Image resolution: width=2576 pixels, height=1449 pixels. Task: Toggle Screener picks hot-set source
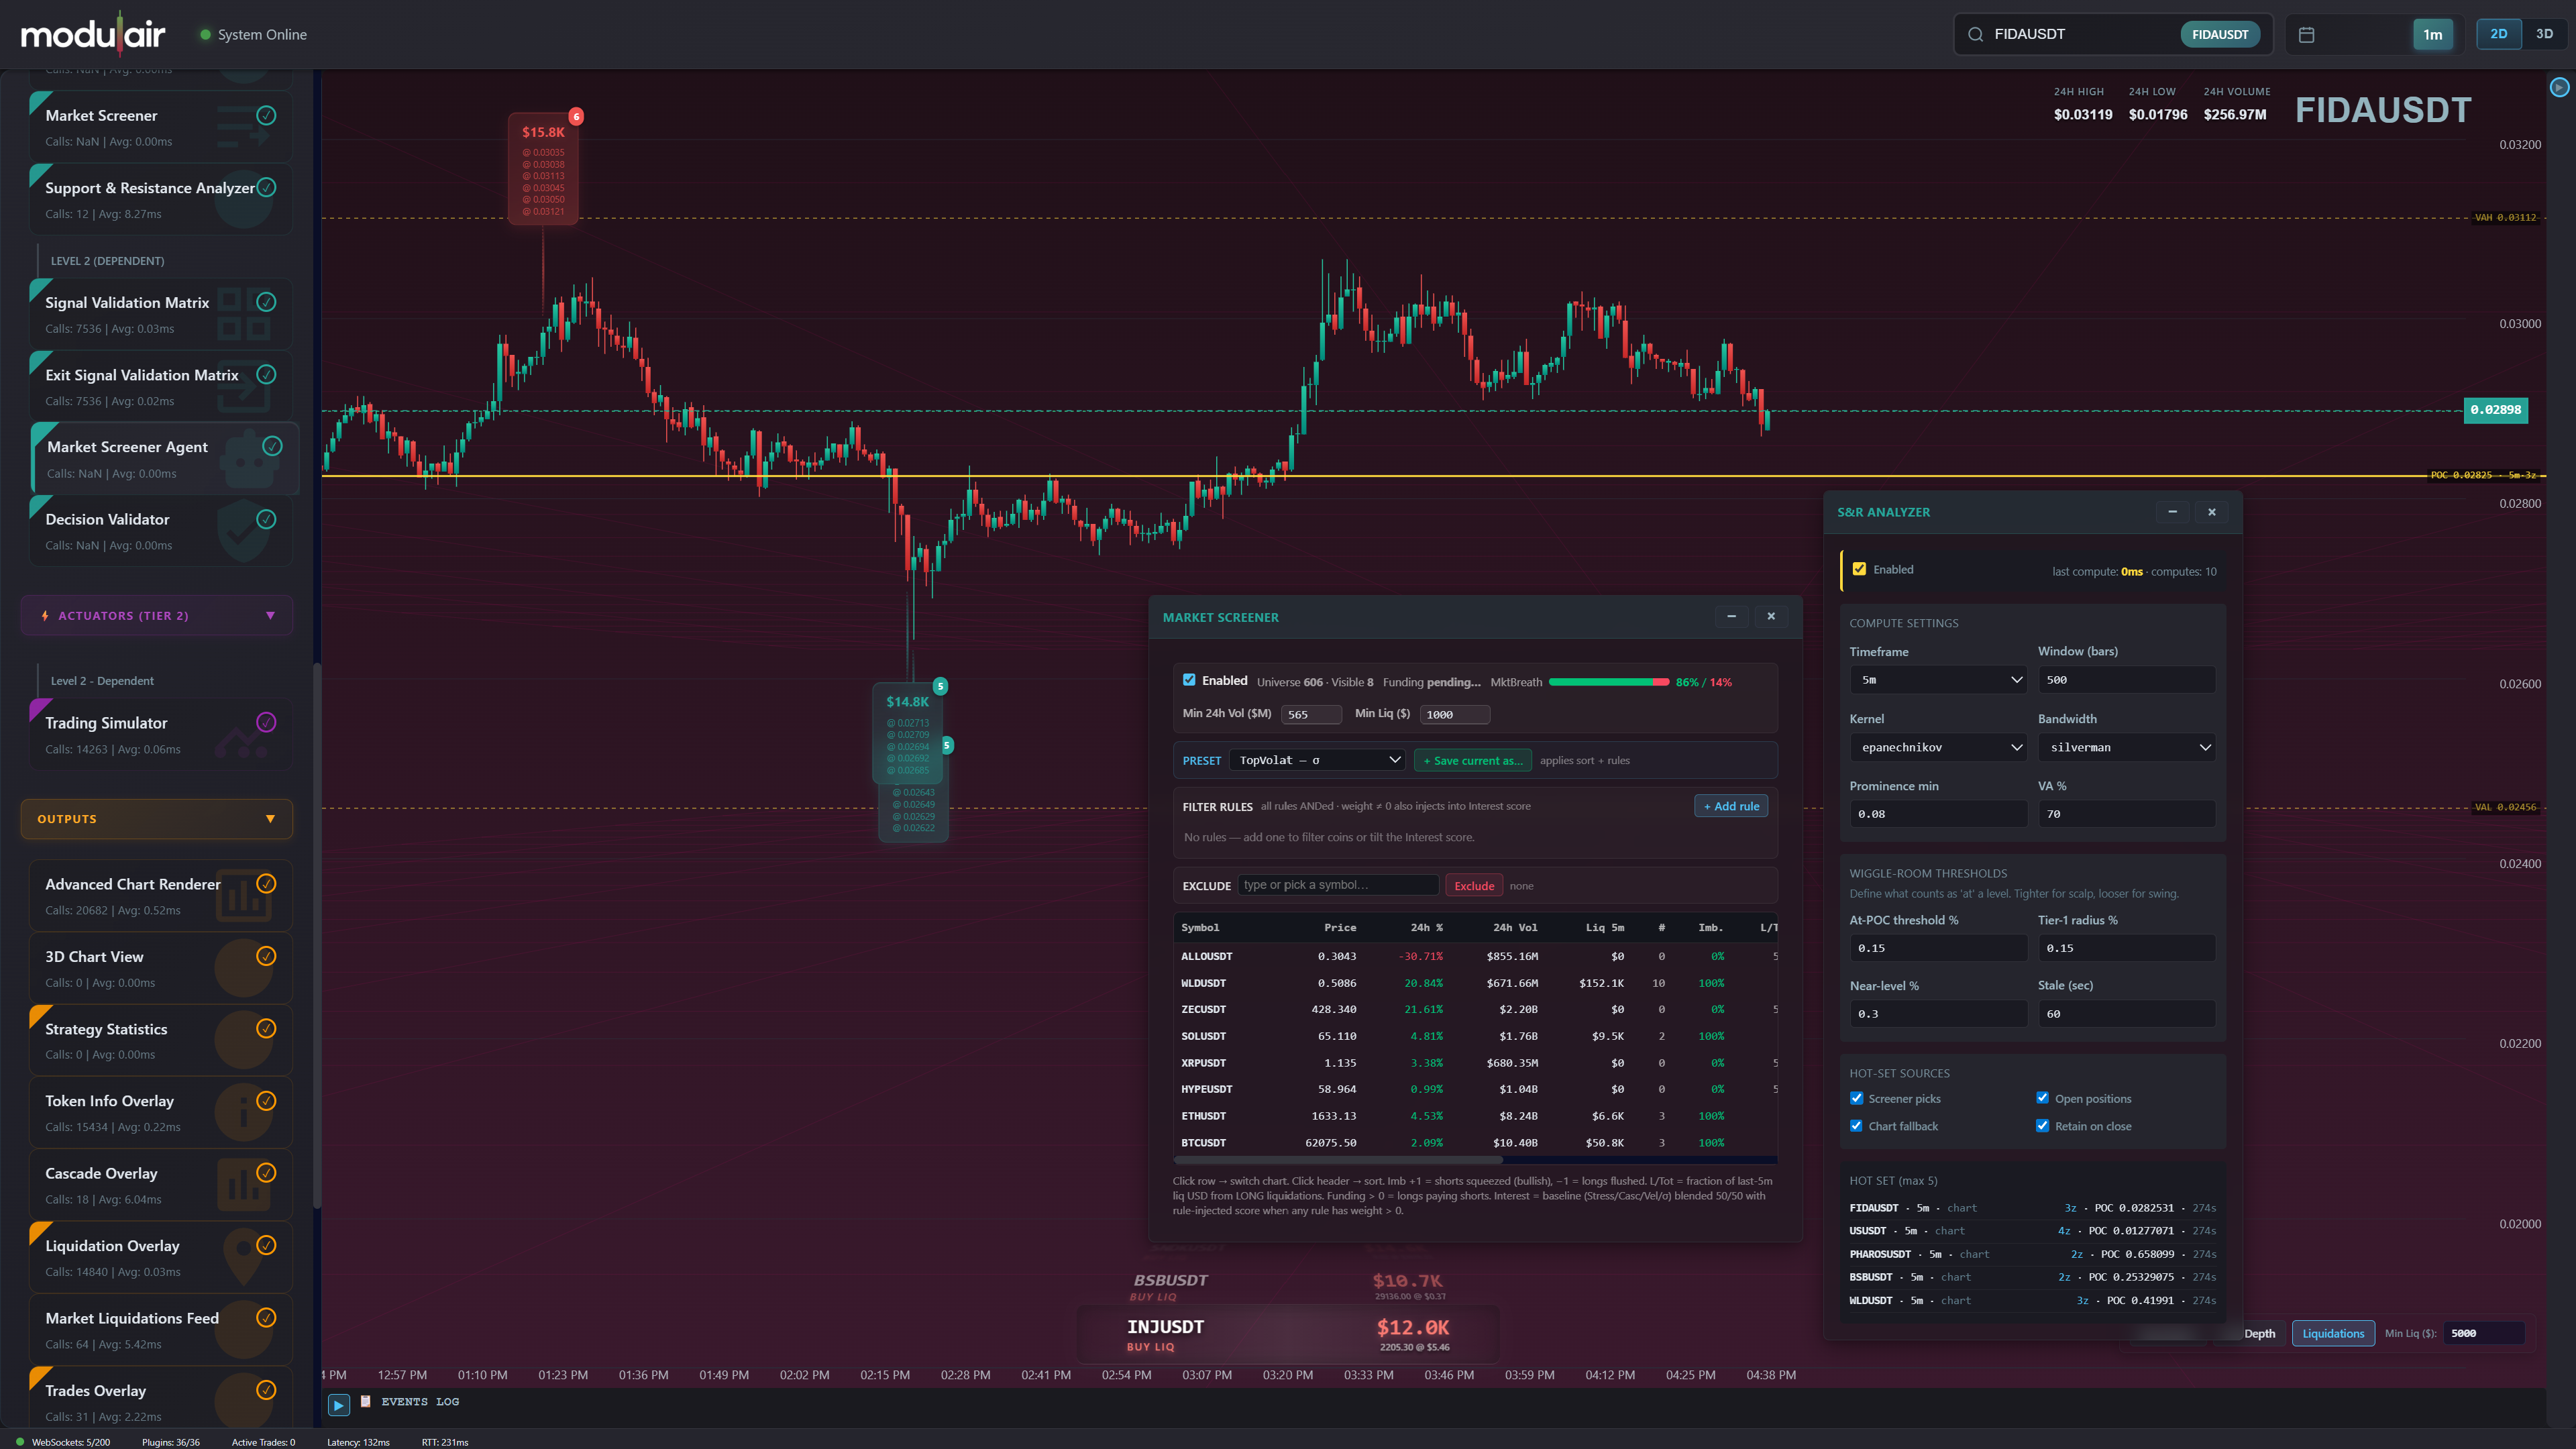1857,1098
